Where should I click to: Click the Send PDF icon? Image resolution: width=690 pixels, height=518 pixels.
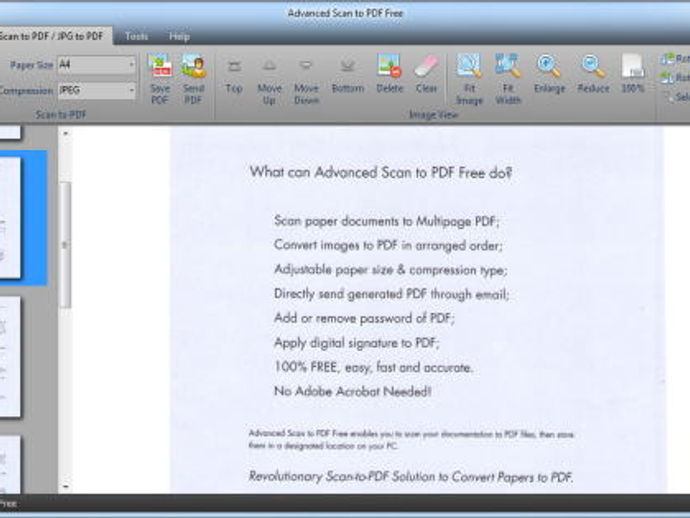pos(193,80)
